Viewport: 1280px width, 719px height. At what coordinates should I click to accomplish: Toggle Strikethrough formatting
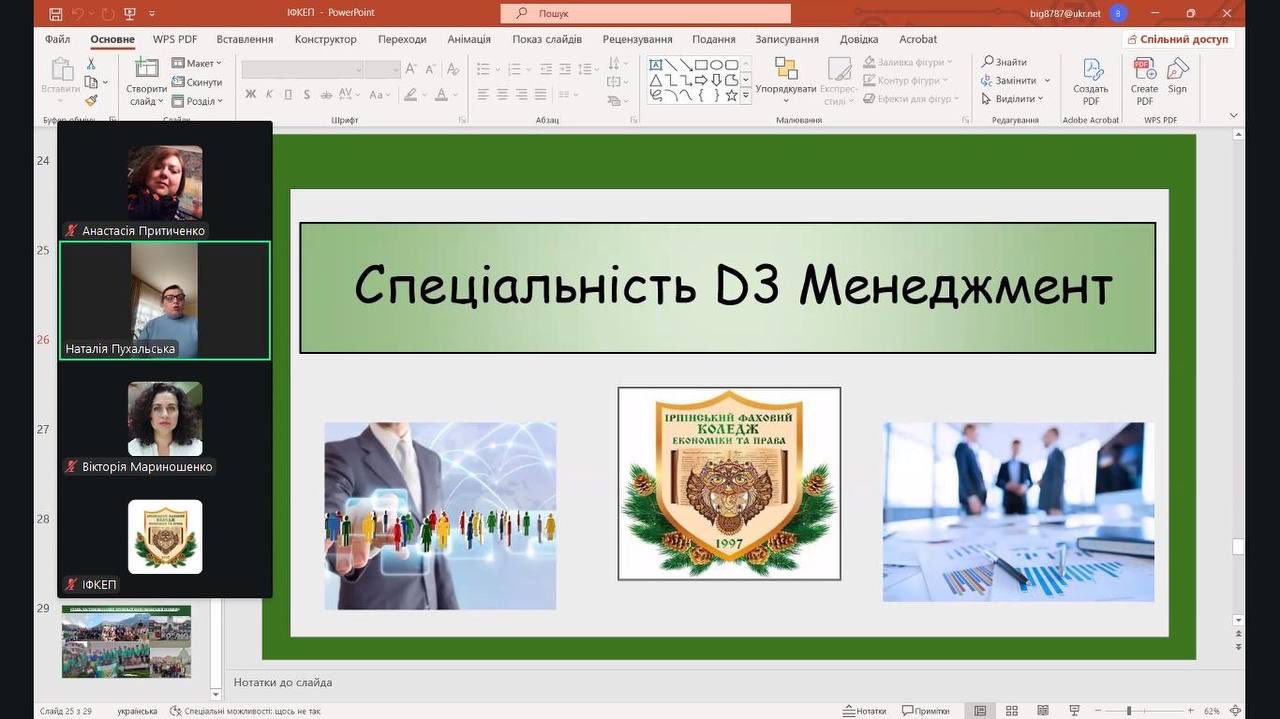tap(326, 95)
